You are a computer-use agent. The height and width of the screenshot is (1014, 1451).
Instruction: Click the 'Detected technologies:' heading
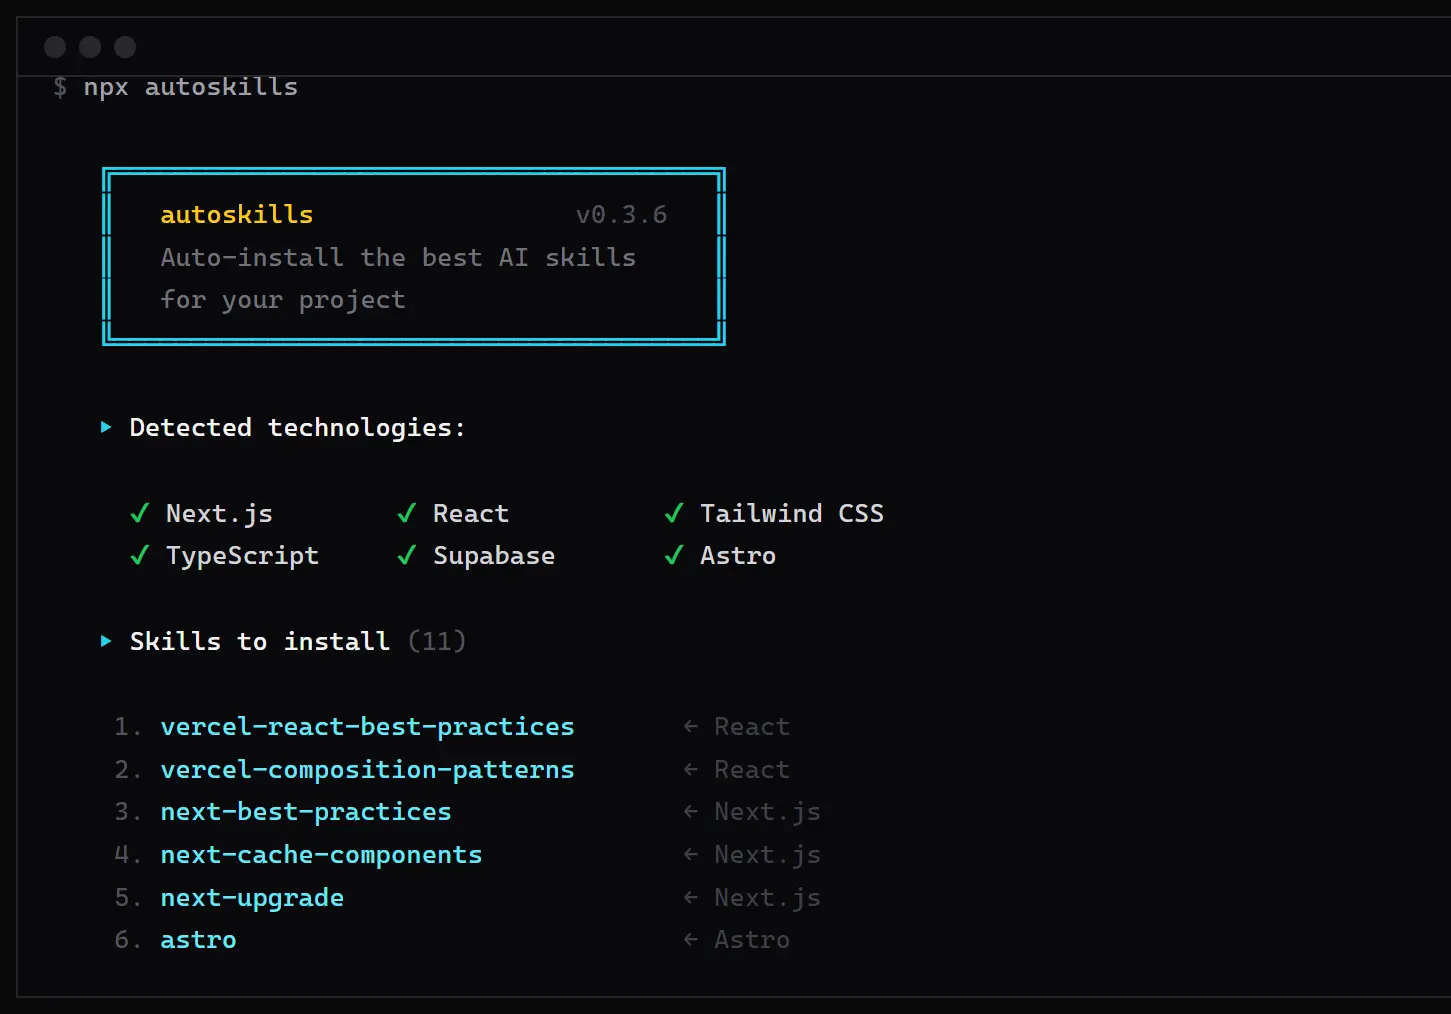tap(298, 428)
